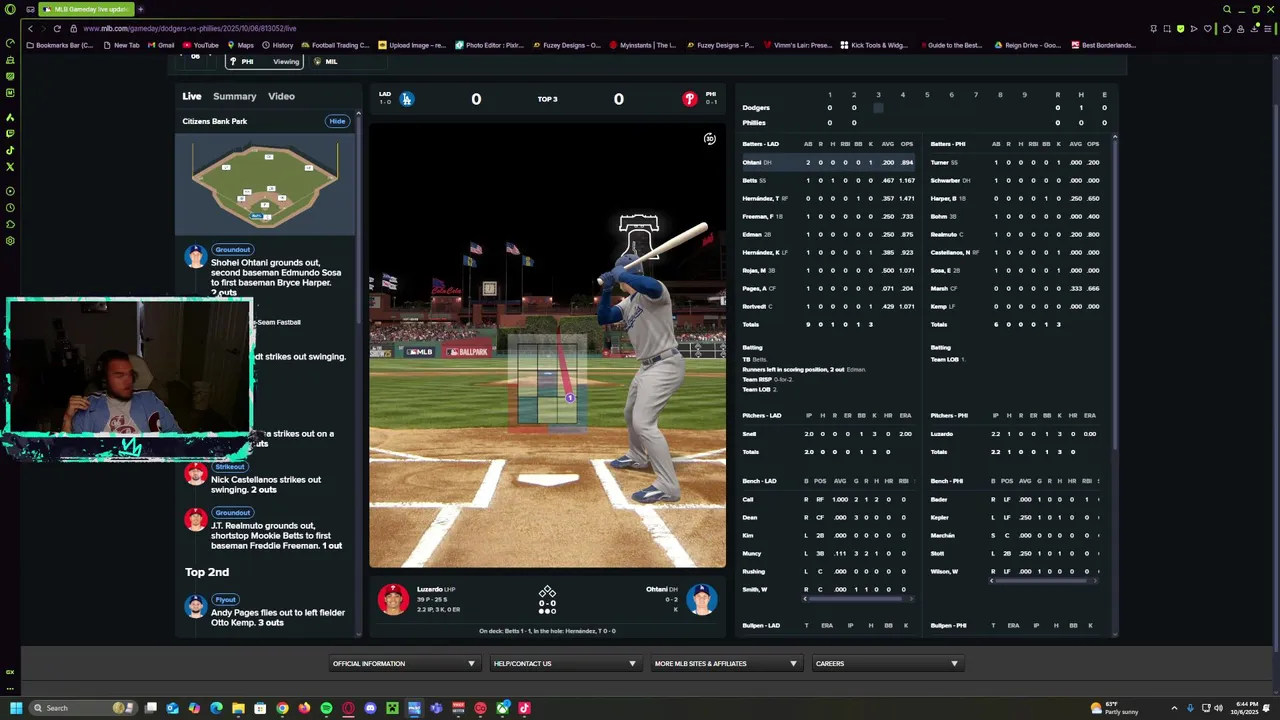1280x720 pixels.
Task: Click the Citizens Bank Park field diagram
Action: click(x=265, y=186)
